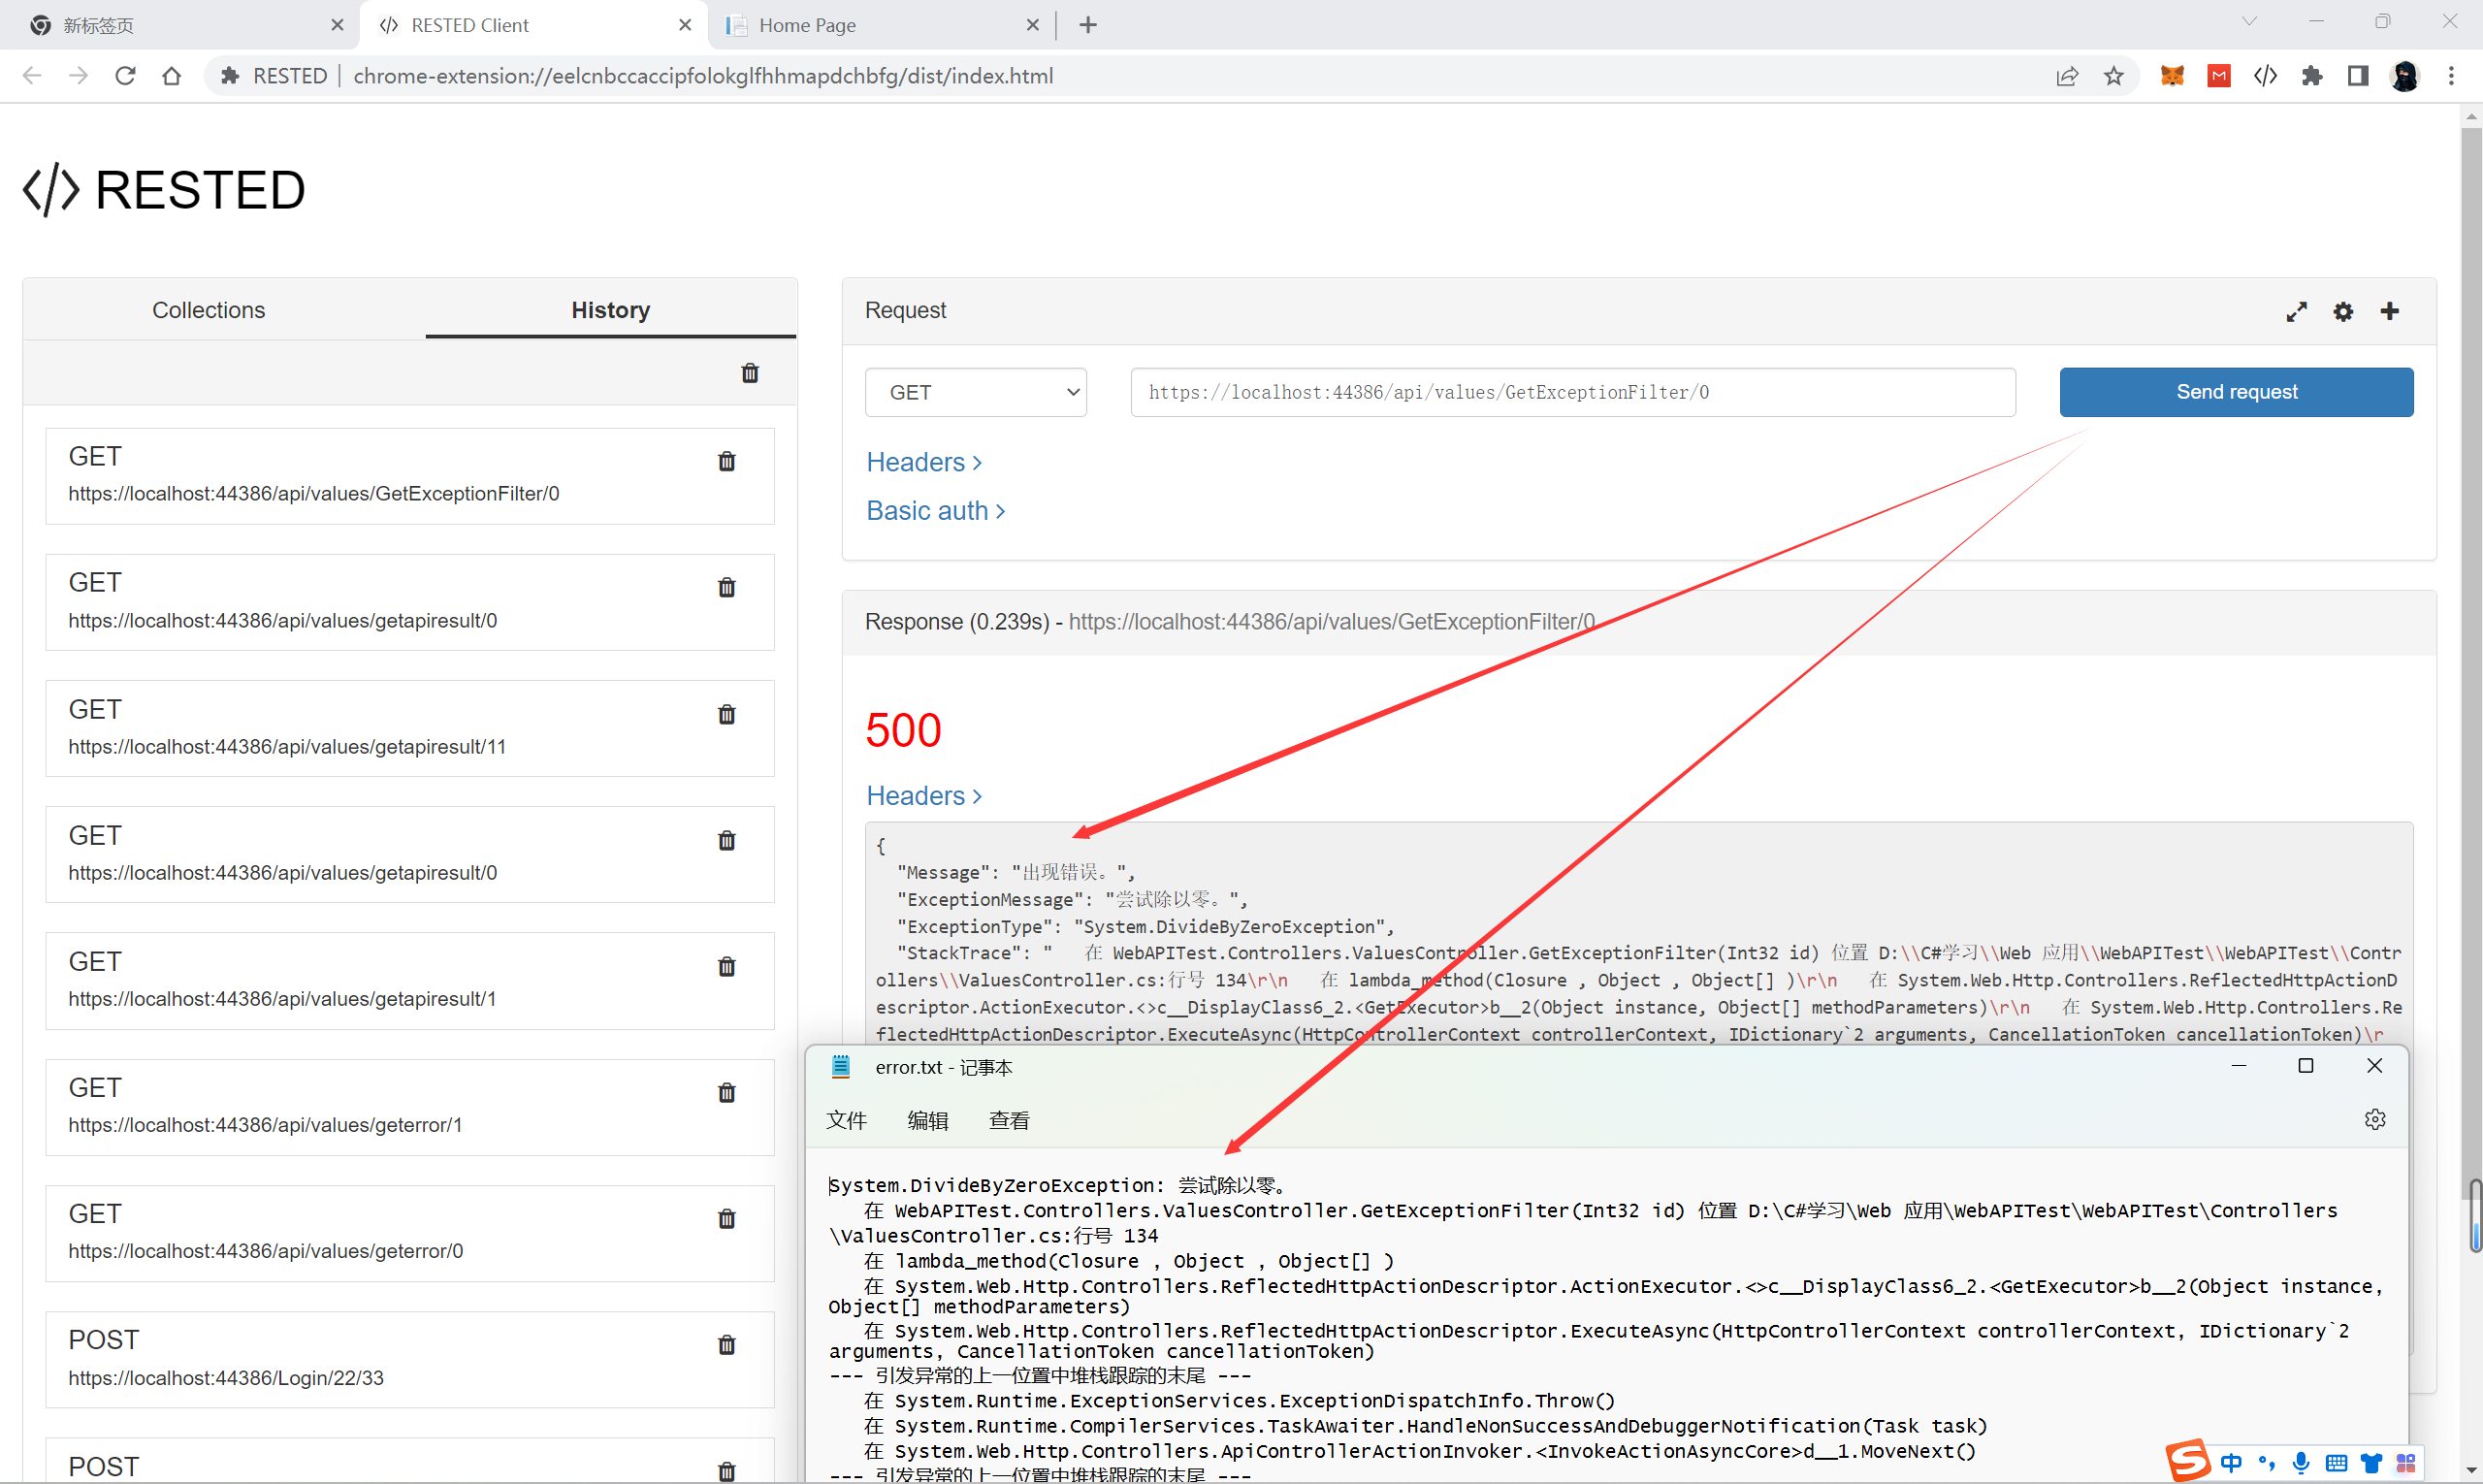
Task: Expand the request panel to fullscreen
Action: pyautogui.click(x=2296, y=312)
